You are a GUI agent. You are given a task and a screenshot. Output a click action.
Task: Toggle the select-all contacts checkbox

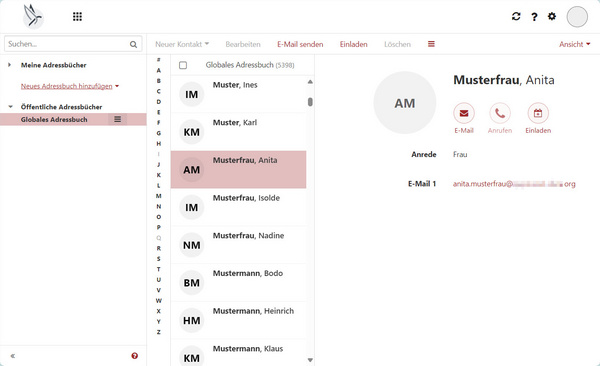coord(183,65)
